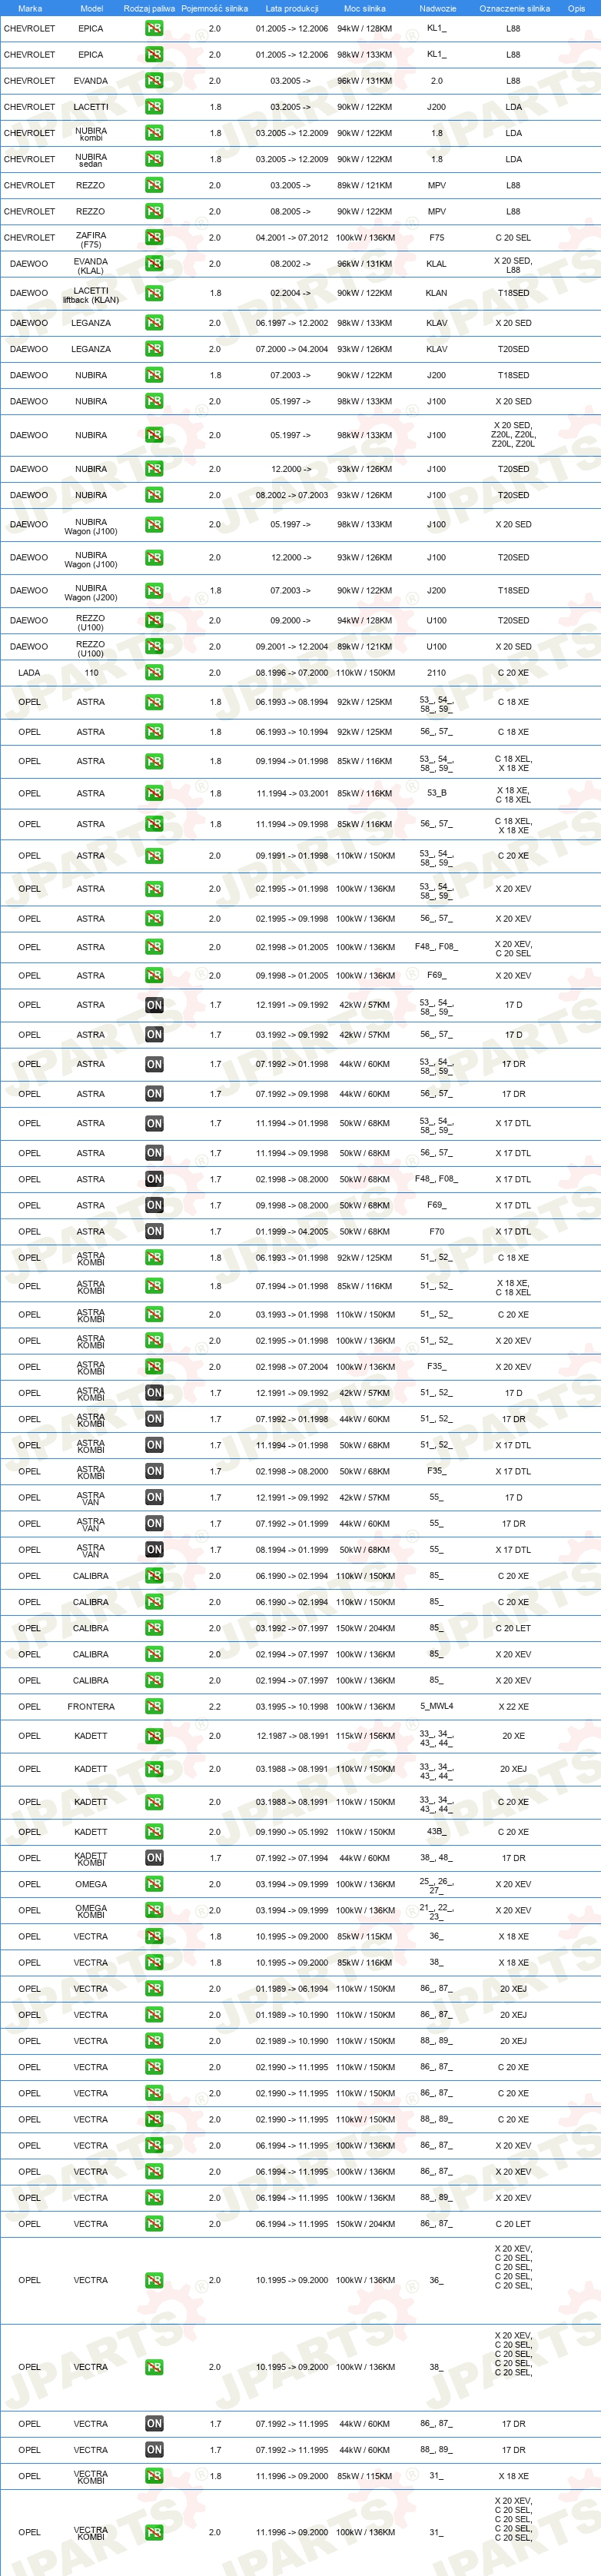Click the date range 01.1999 -> 04.2005

point(292,1232)
